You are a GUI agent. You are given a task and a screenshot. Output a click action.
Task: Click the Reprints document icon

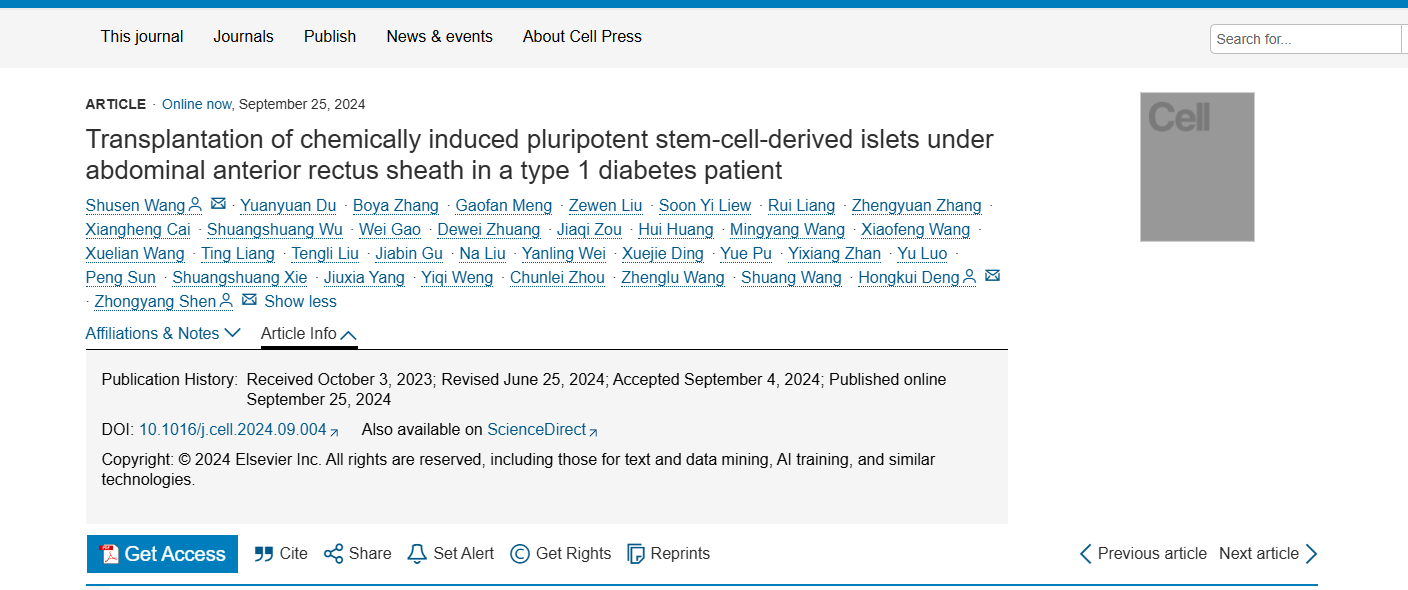635,554
